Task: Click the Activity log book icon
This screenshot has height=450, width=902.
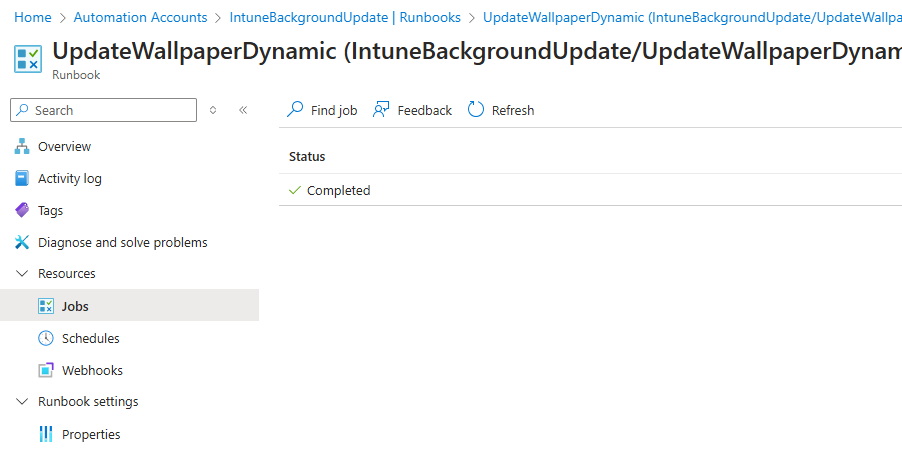Action: [x=22, y=179]
